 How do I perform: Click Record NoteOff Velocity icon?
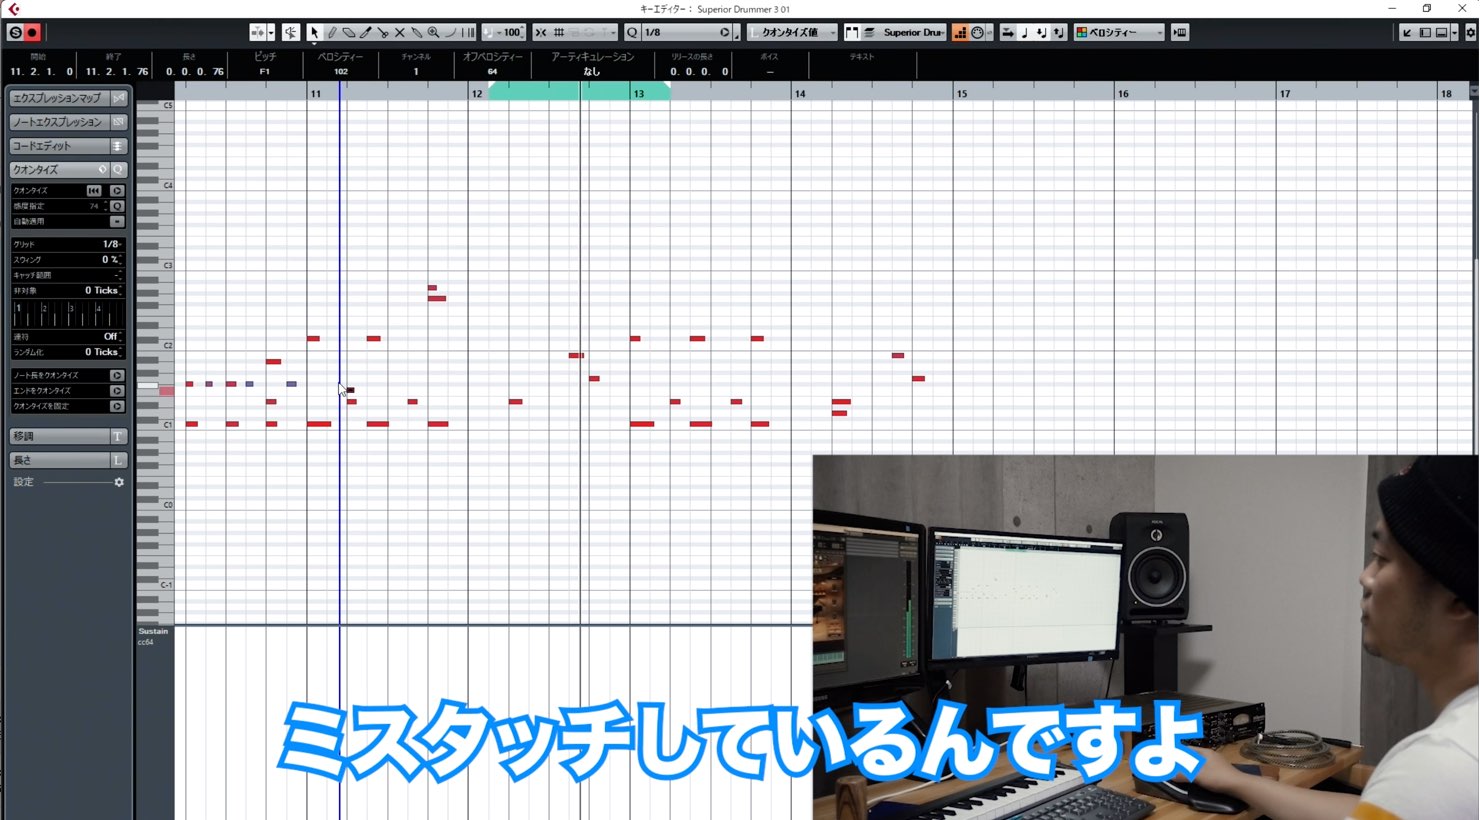[x=1059, y=32]
